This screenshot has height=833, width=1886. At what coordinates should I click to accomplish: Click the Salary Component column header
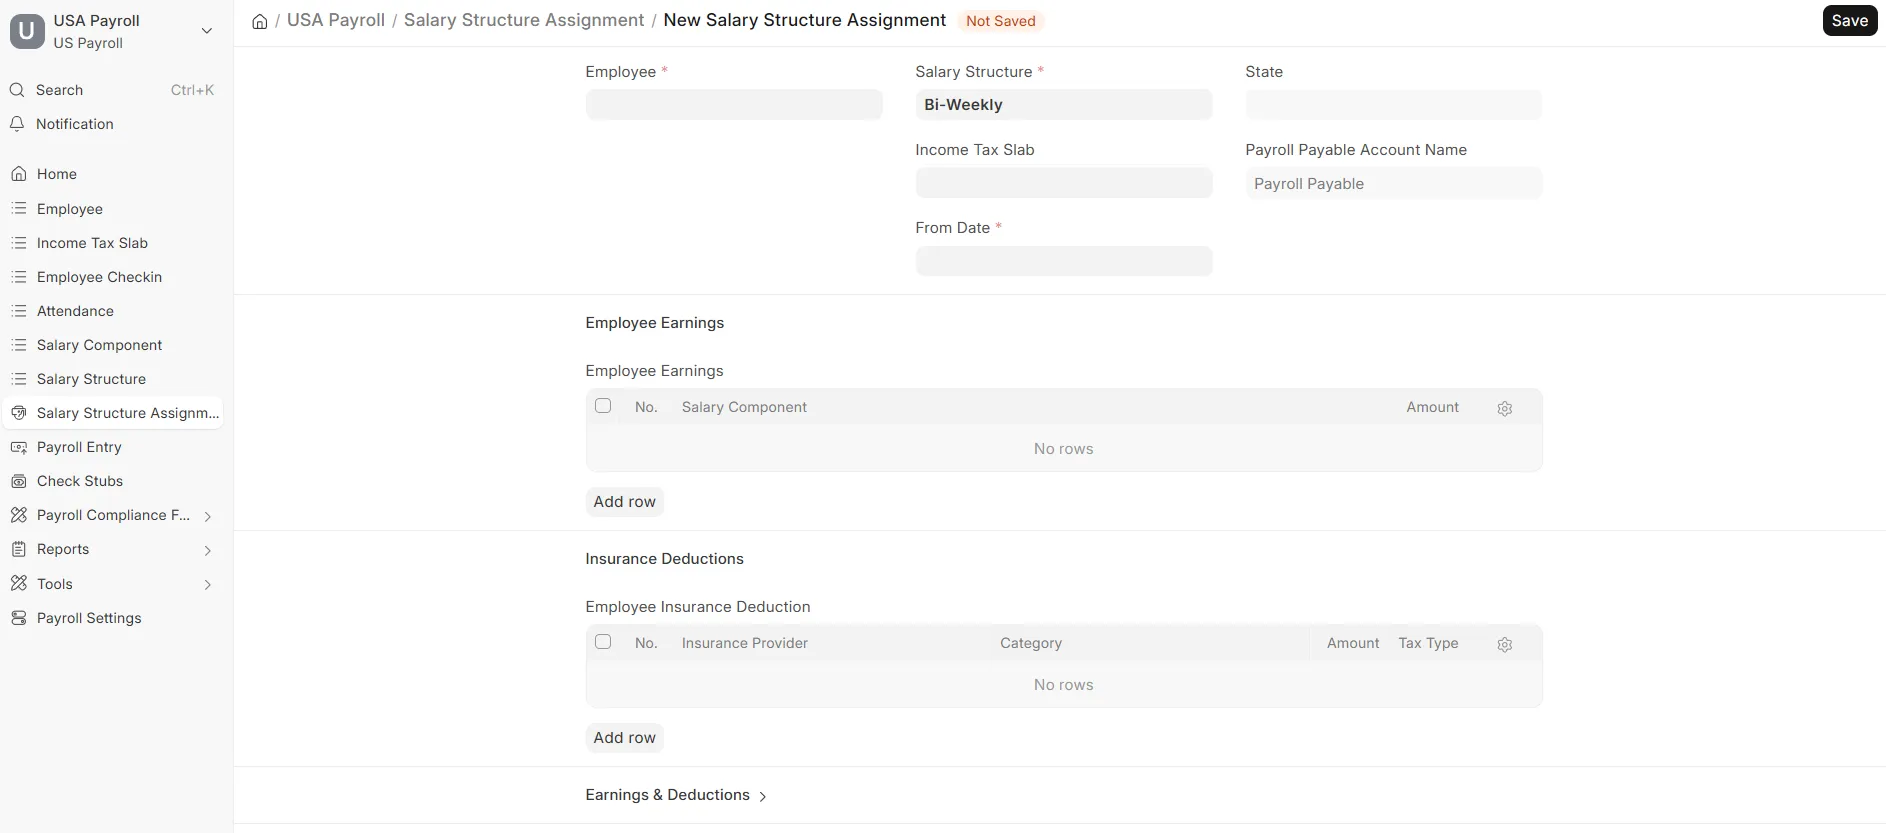(744, 407)
